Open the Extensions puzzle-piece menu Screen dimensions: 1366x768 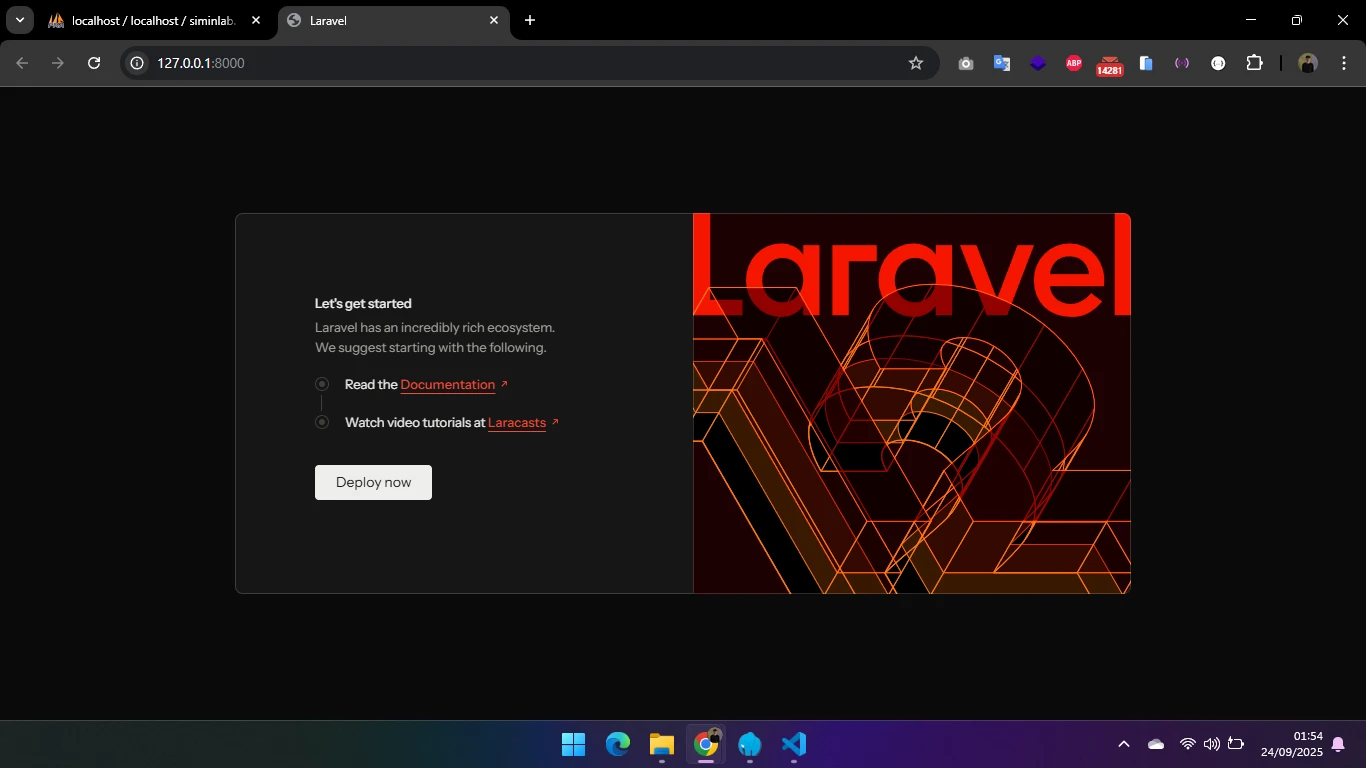tap(1254, 63)
